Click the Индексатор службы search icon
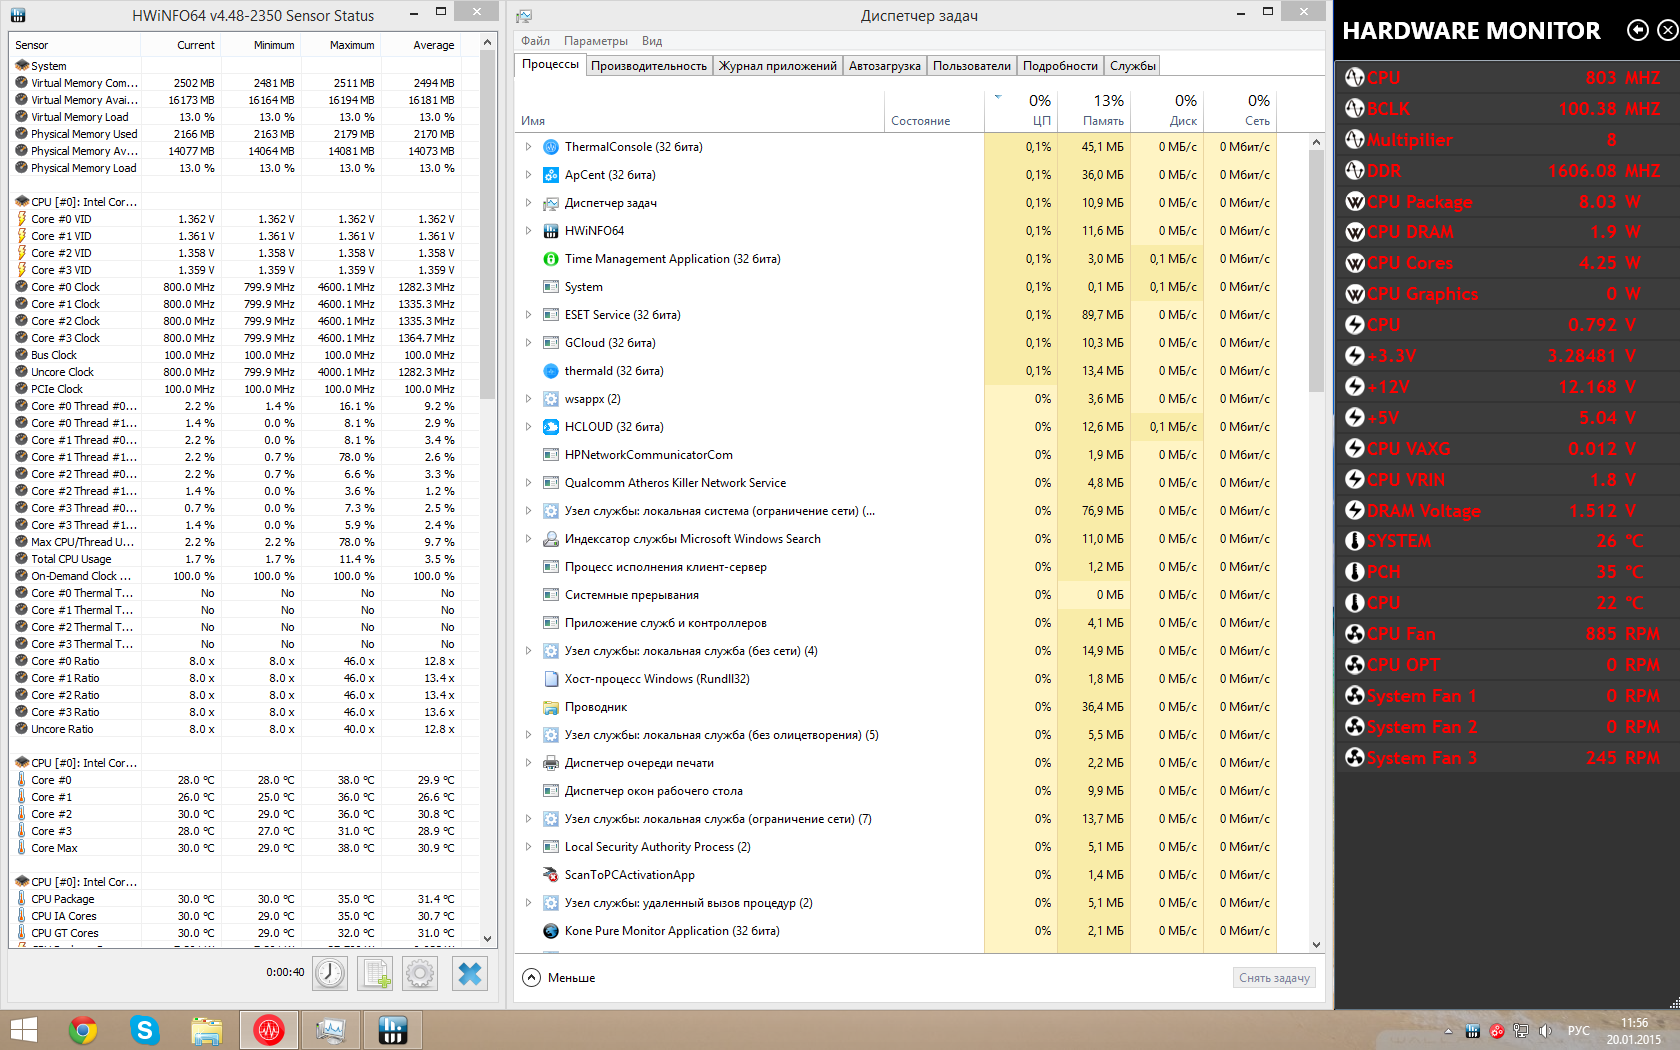Viewport: 1680px width, 1050px height. pos(550,539)
